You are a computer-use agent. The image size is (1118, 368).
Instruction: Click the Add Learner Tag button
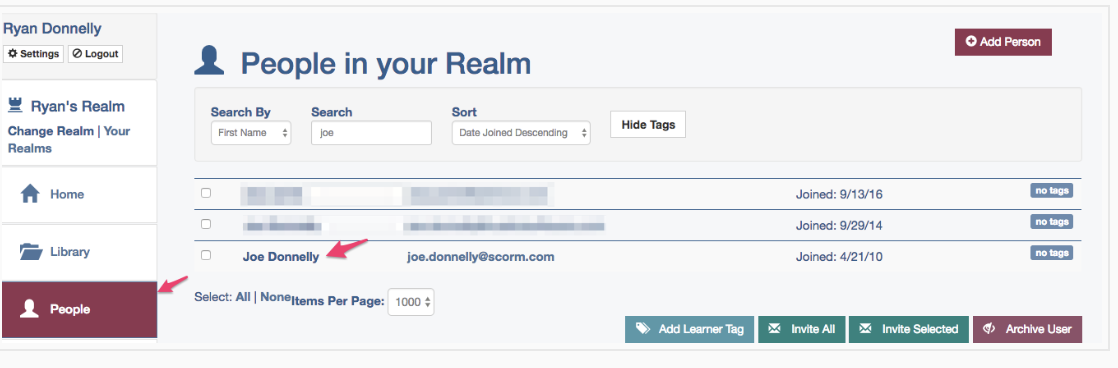(689, 329)
